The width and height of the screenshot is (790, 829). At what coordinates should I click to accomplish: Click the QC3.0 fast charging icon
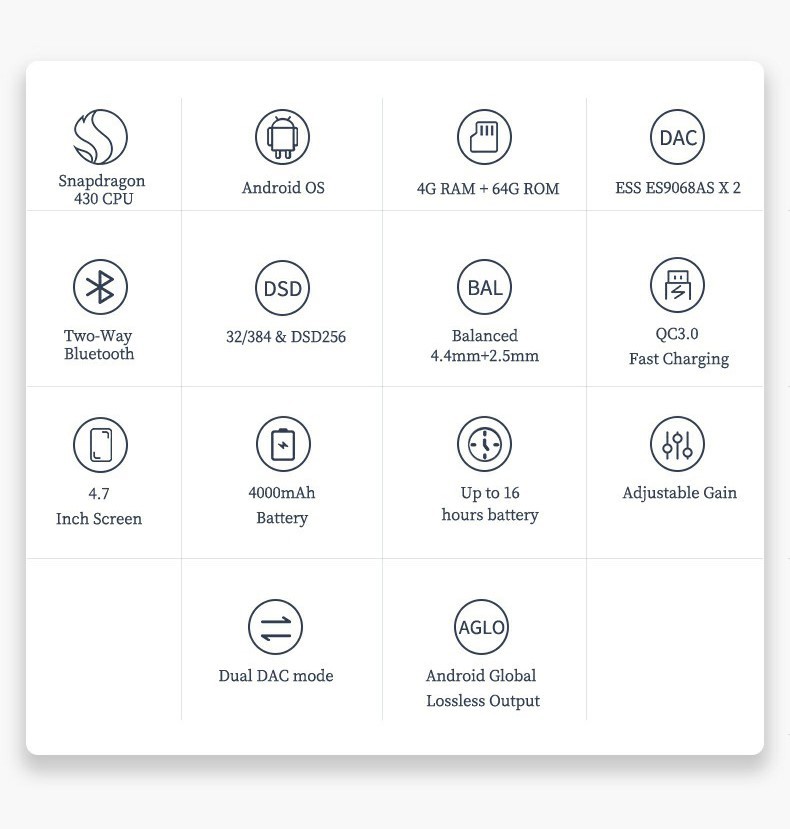pos(678,285)
